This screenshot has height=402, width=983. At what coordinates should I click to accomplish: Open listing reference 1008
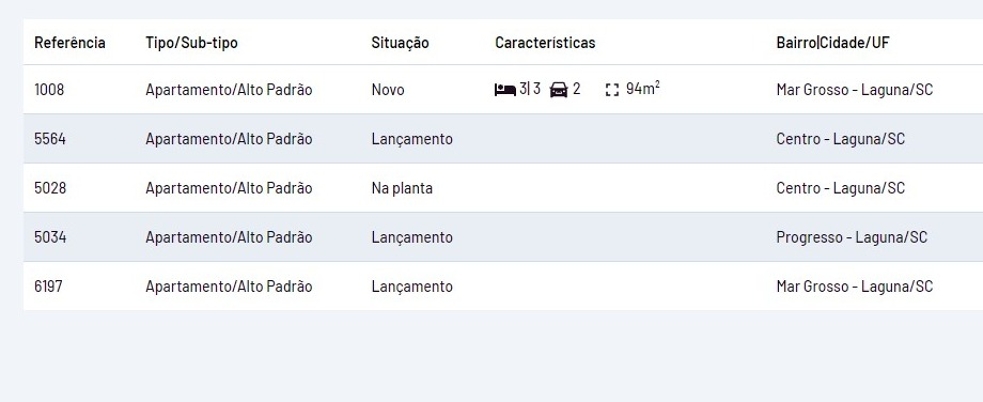(49, 90)
